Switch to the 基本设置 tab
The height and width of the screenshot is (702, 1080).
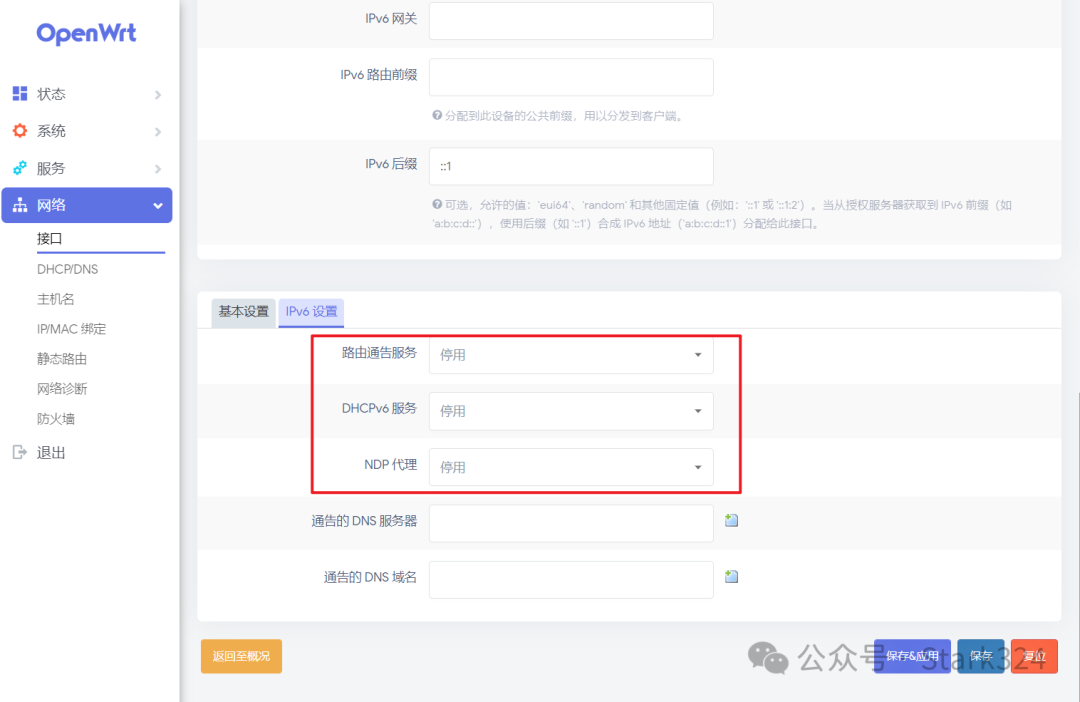coord(242,312)
